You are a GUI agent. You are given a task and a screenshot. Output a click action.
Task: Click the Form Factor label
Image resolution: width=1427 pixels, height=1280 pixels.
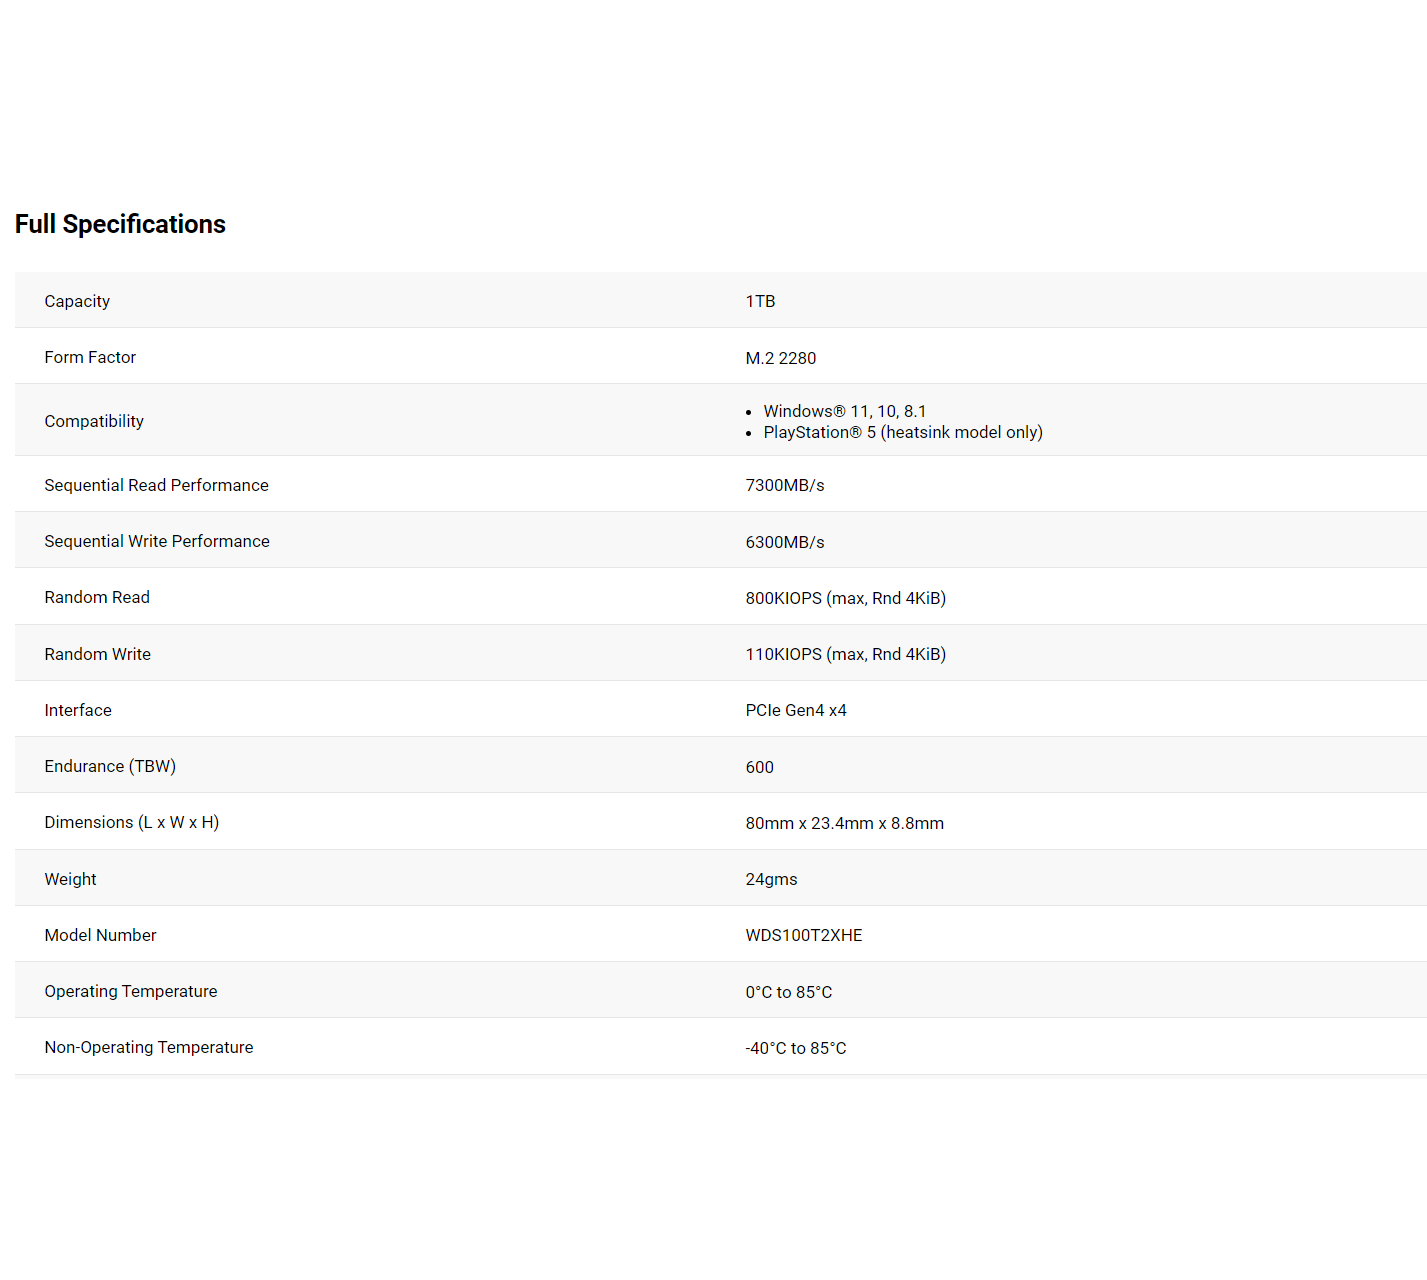click(x=90, y=357)
